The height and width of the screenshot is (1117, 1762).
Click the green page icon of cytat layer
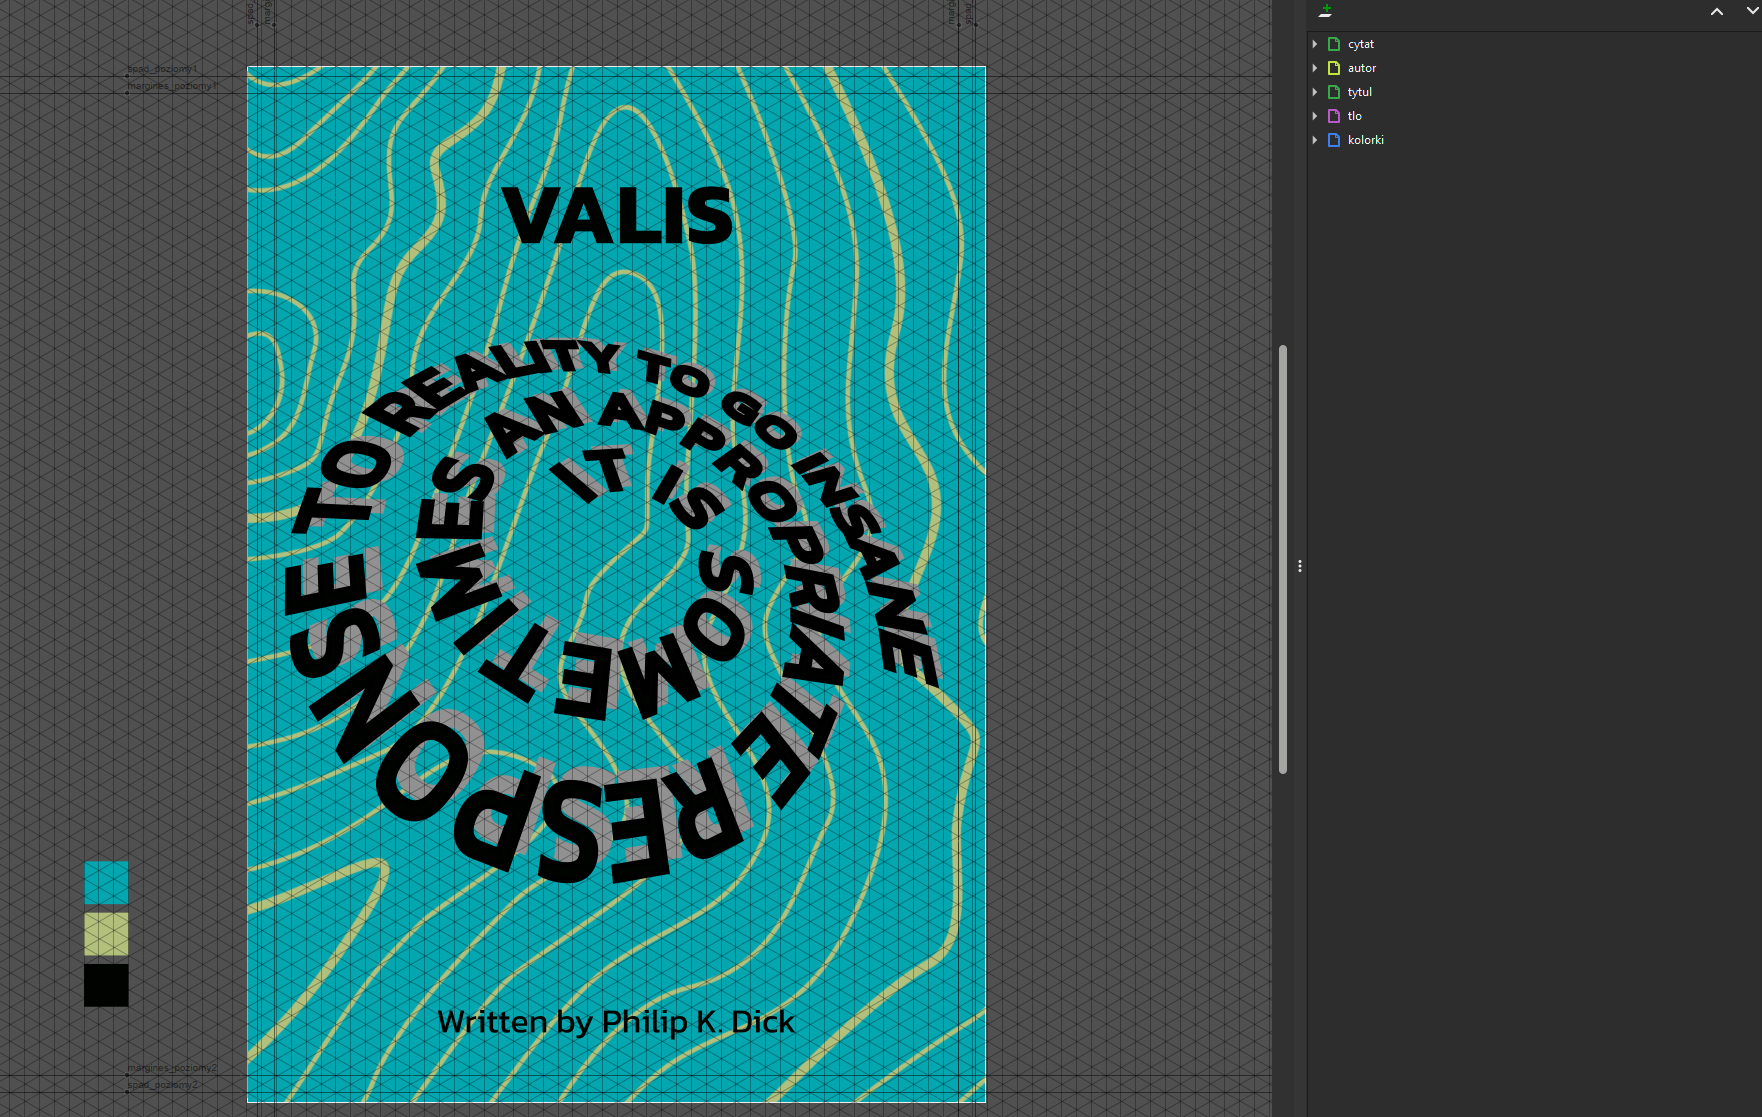(x=1333, y=44)
